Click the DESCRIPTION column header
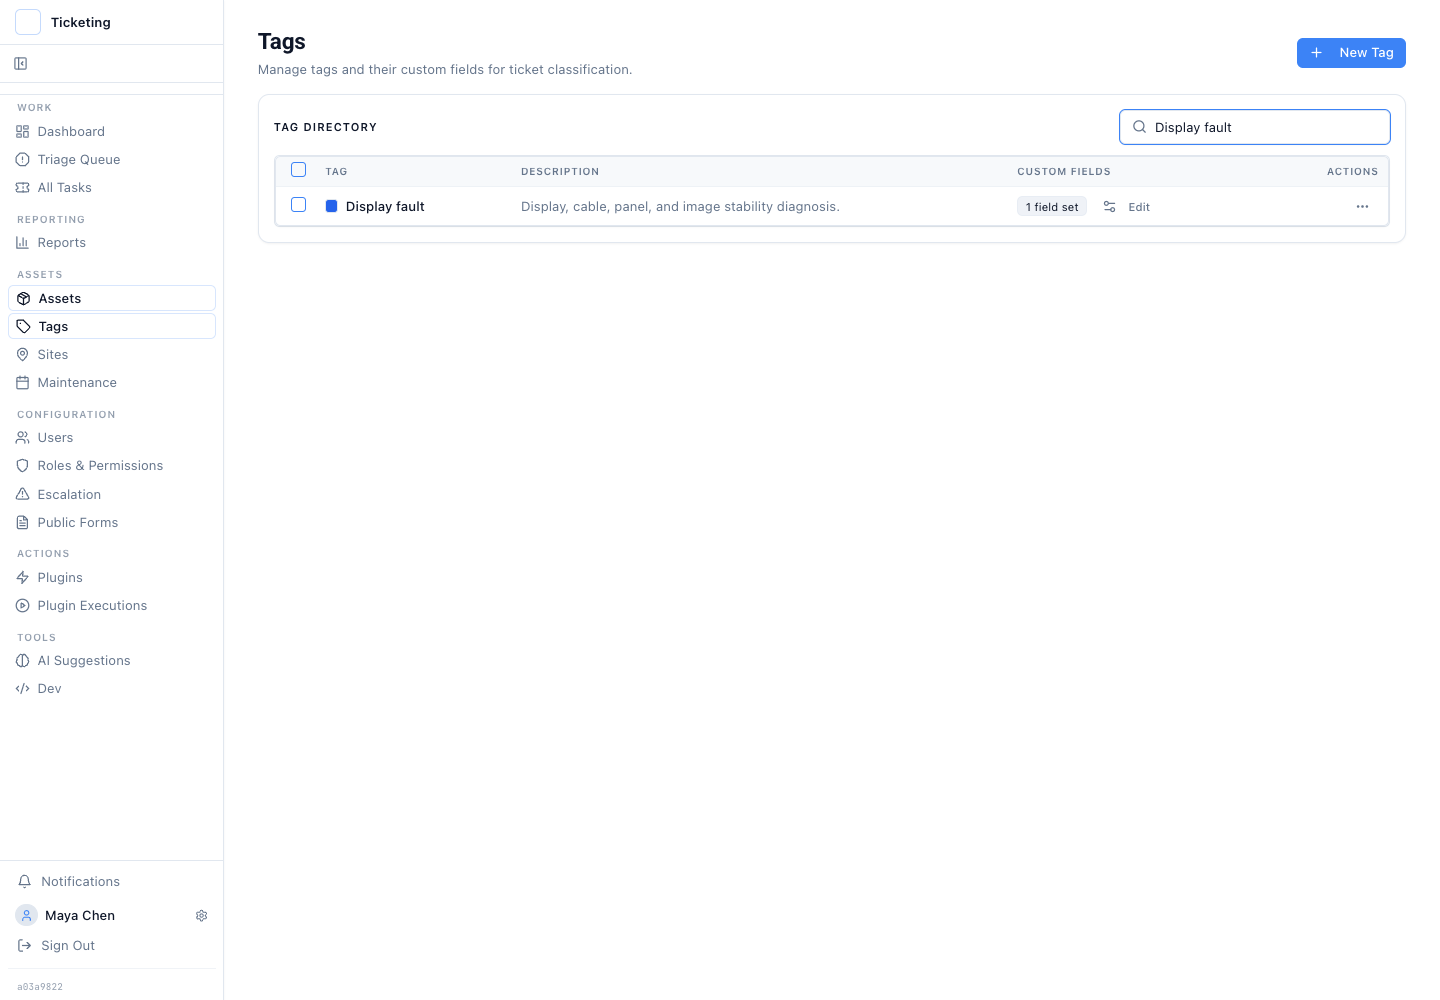 point(560,172)
